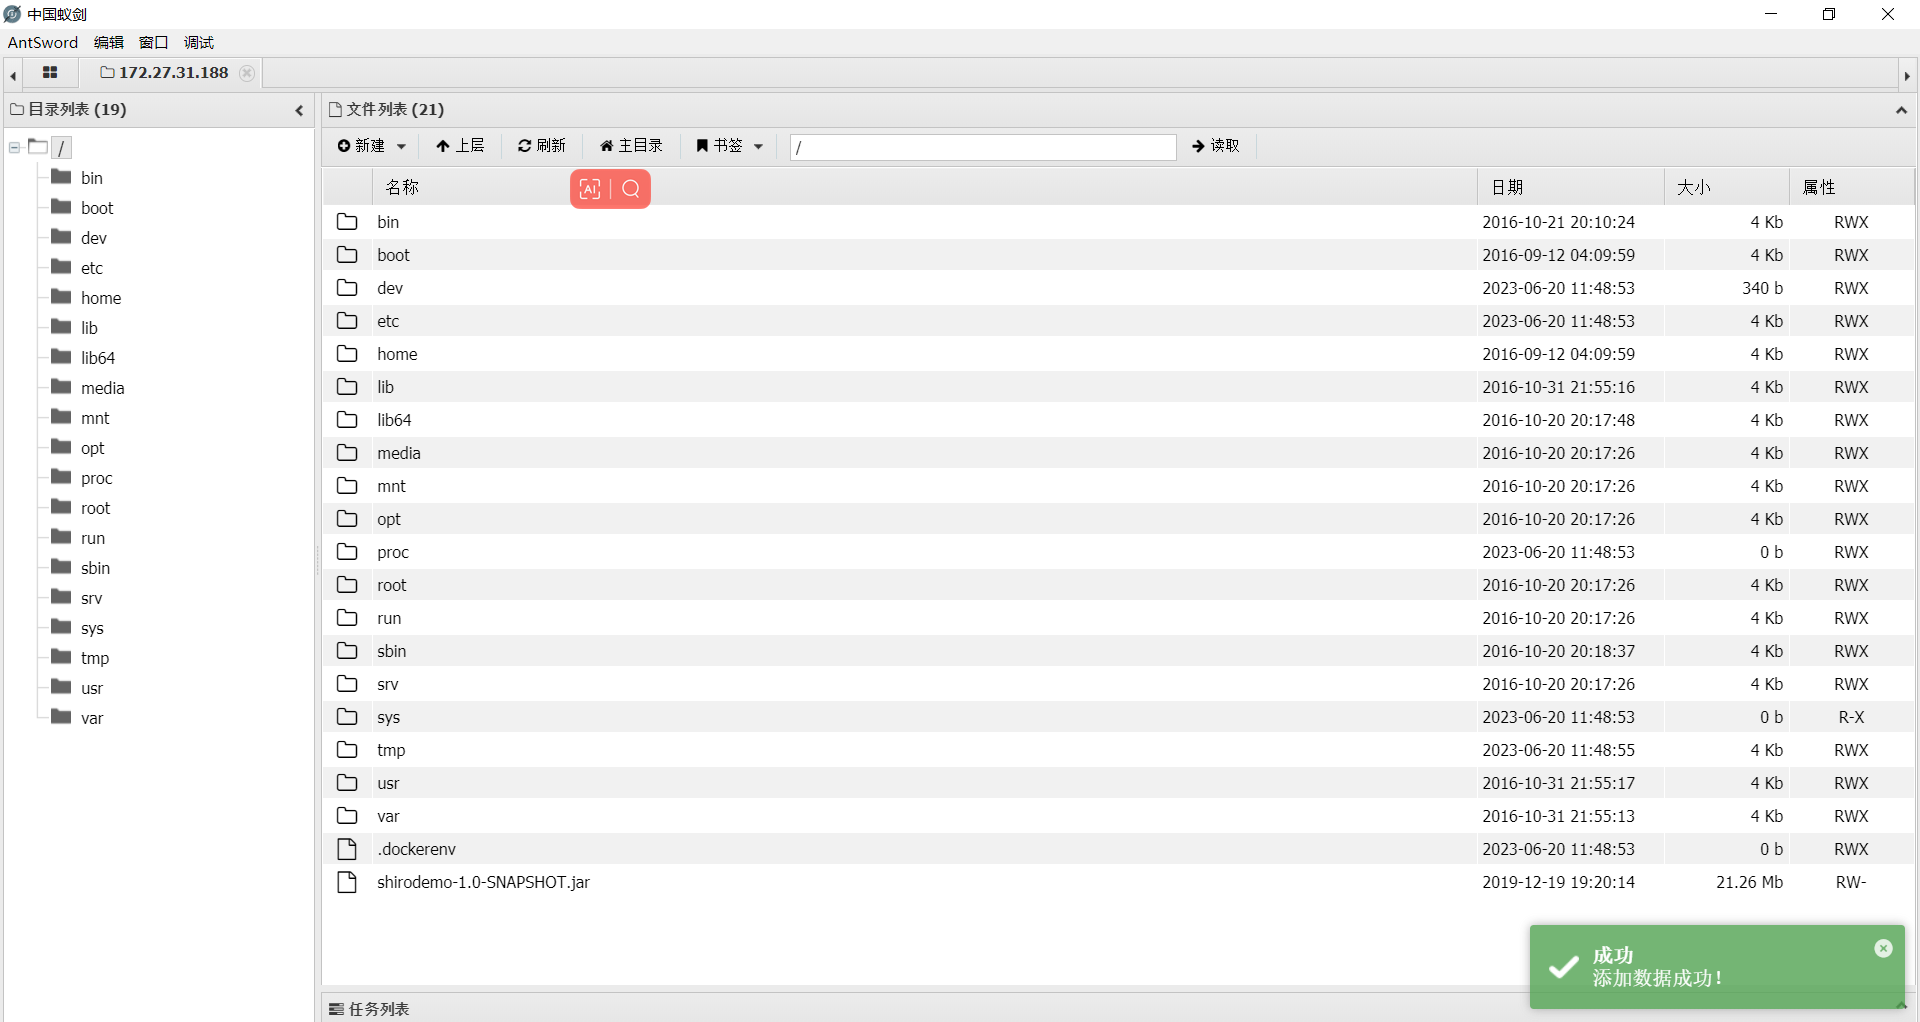Screen dimensions: 1920x1022
Task: Dismiss the success notification
Action: point(1883,948)
